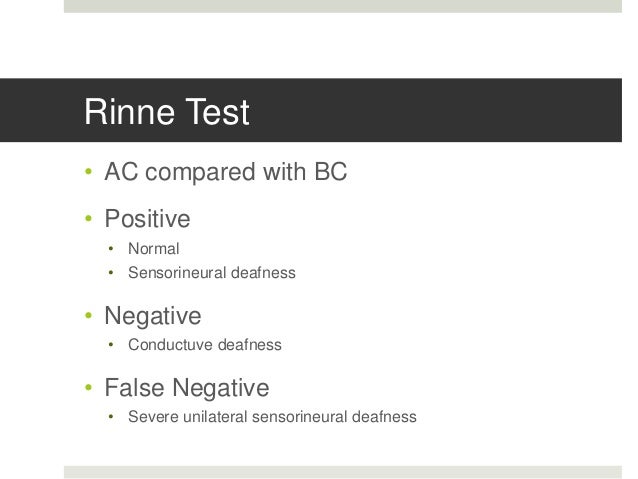
Task: Click the gray bar at slide top
Action: 343,6
